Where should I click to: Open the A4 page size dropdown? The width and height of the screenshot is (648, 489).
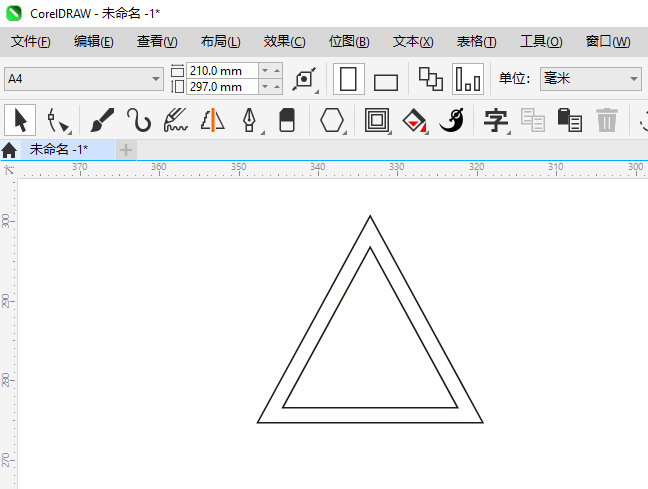156,79
